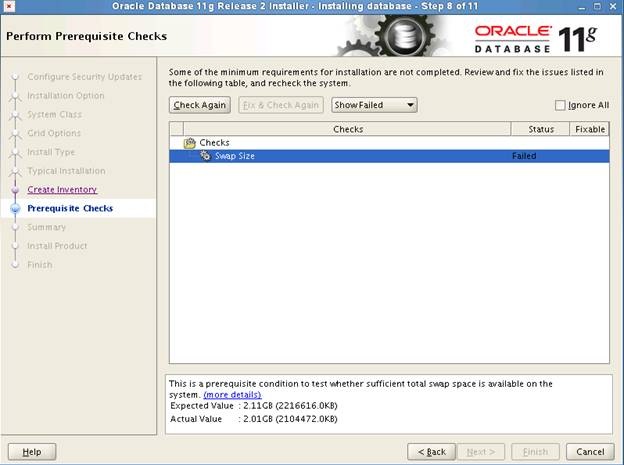Click the gear icon beside Swap Size
This screenshot has height=465, width=624.
pyautogui.click(x=205, y=156)
